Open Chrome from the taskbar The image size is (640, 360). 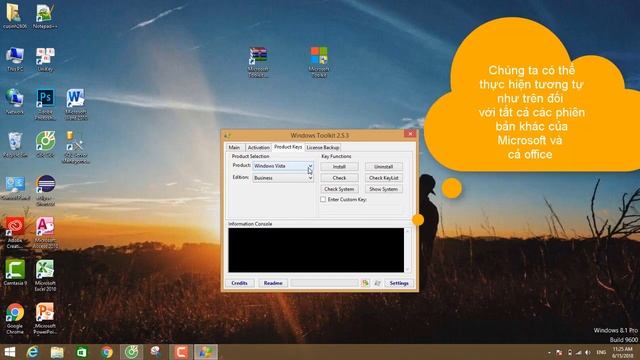(107, 352)
